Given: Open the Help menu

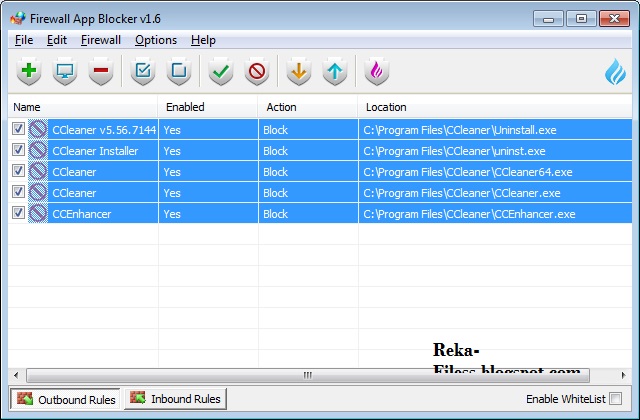Looking at the screenshot, I should click(x=203, y=40).
